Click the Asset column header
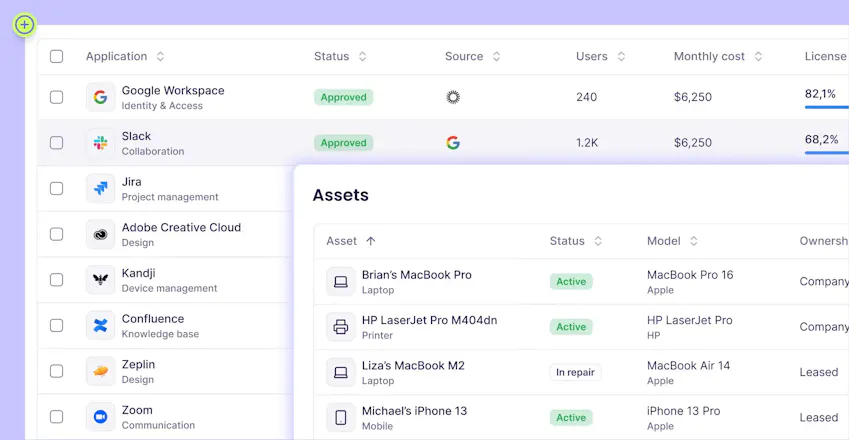Screen dimensions: 849x440 pyautogui.click(x=342, y=241)
